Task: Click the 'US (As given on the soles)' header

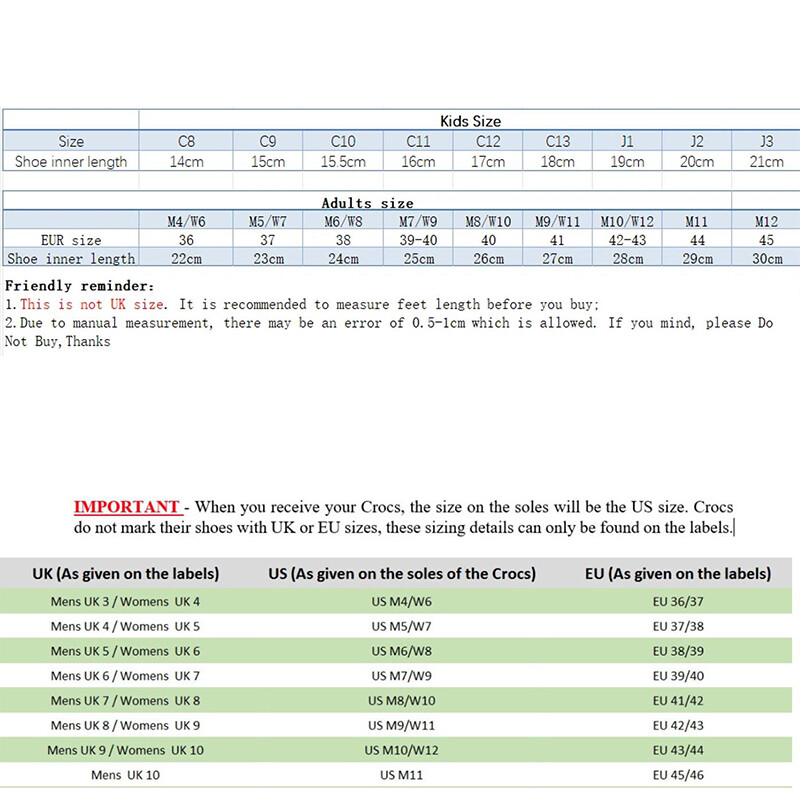Action: click(x=402, y=573)
